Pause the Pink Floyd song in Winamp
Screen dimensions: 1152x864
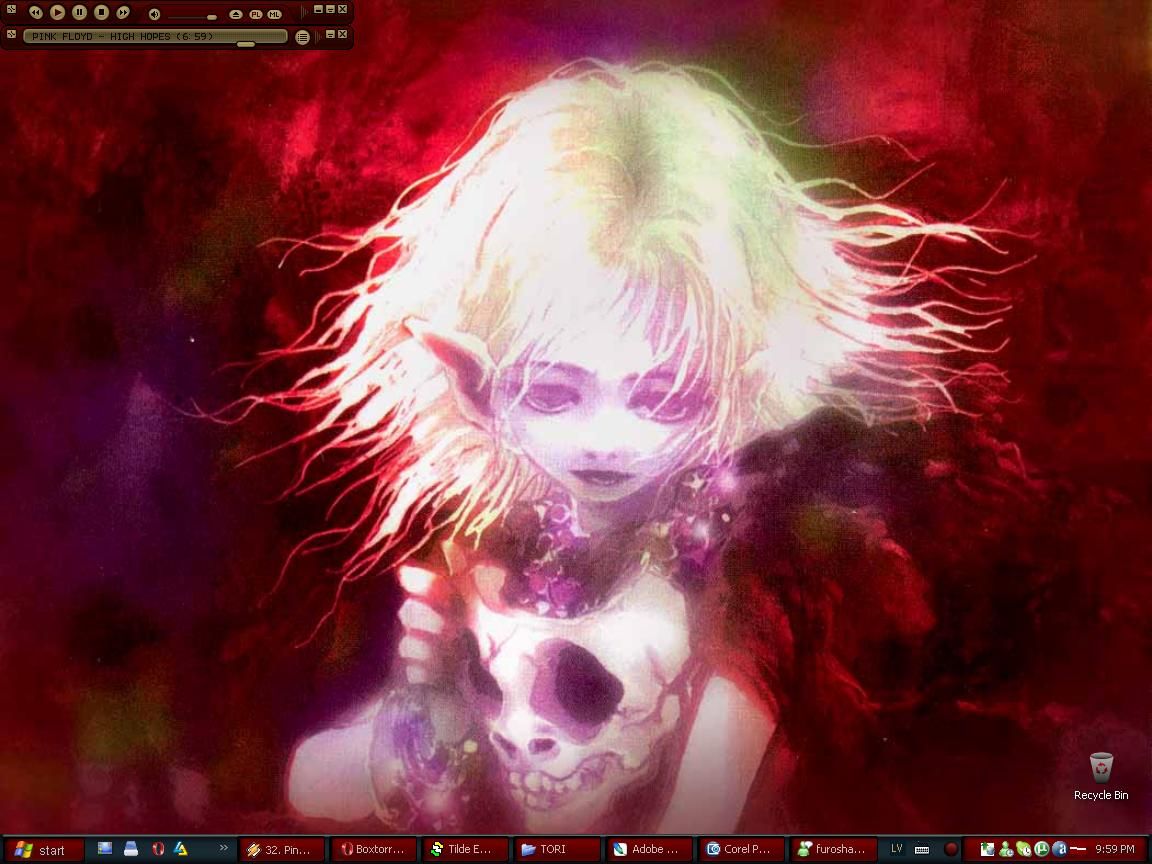[x=79, y=12]
